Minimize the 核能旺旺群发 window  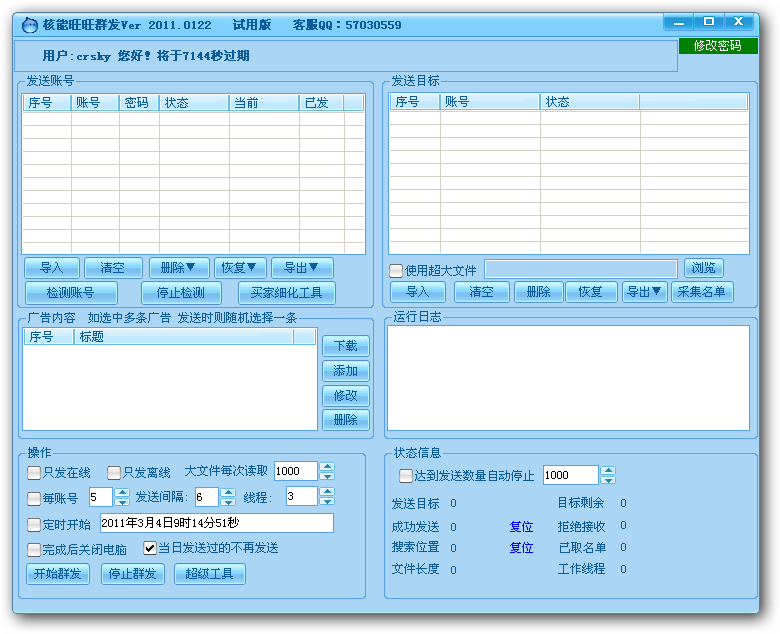point(679,22)
